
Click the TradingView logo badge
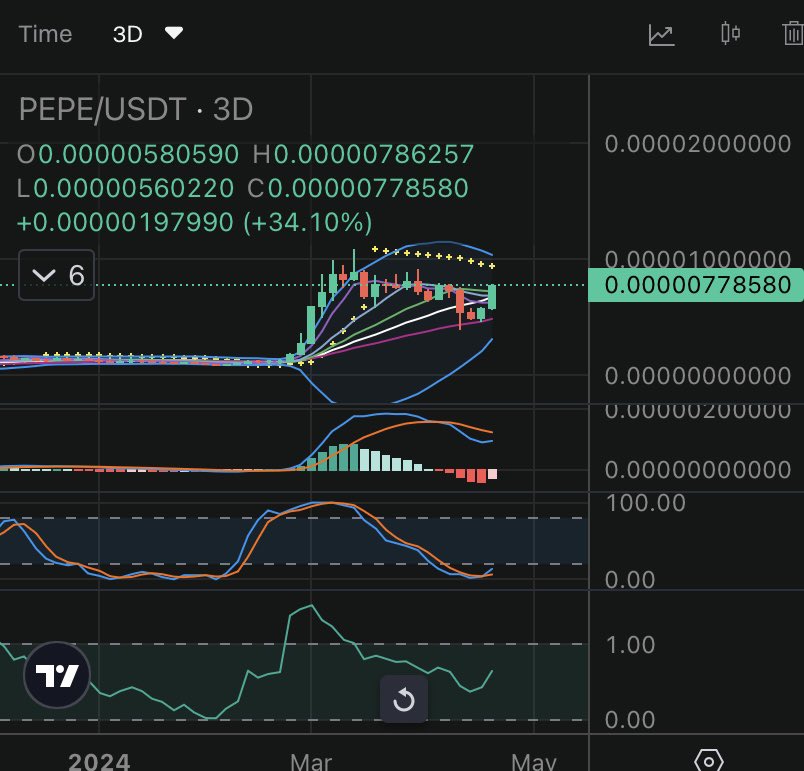pos(57,675)
